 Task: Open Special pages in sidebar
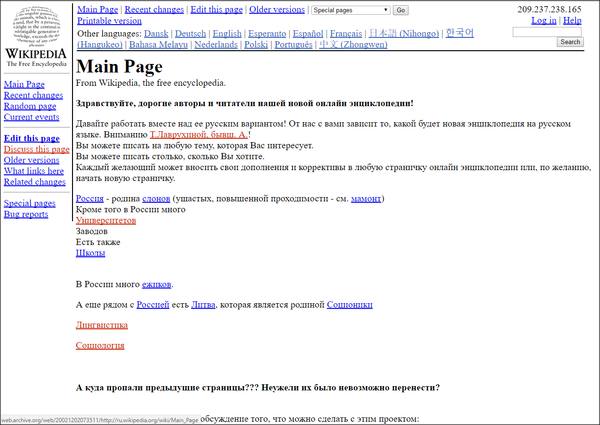pyautogui.click(x=29, y=204)
